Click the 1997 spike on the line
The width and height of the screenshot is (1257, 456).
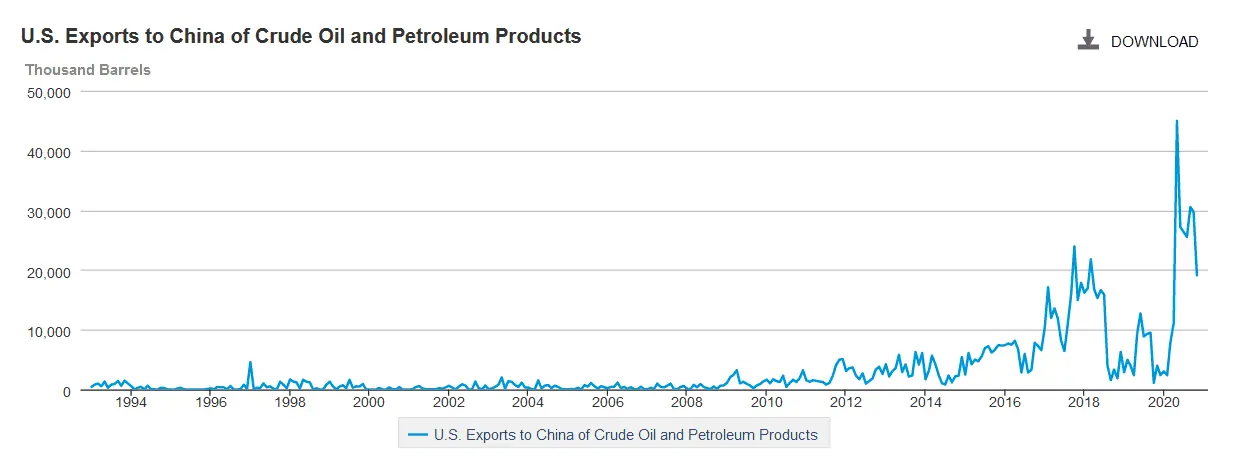250,363
